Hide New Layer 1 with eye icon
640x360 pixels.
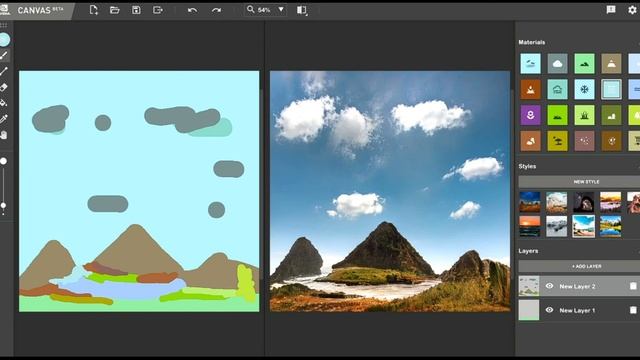[549, 310]
